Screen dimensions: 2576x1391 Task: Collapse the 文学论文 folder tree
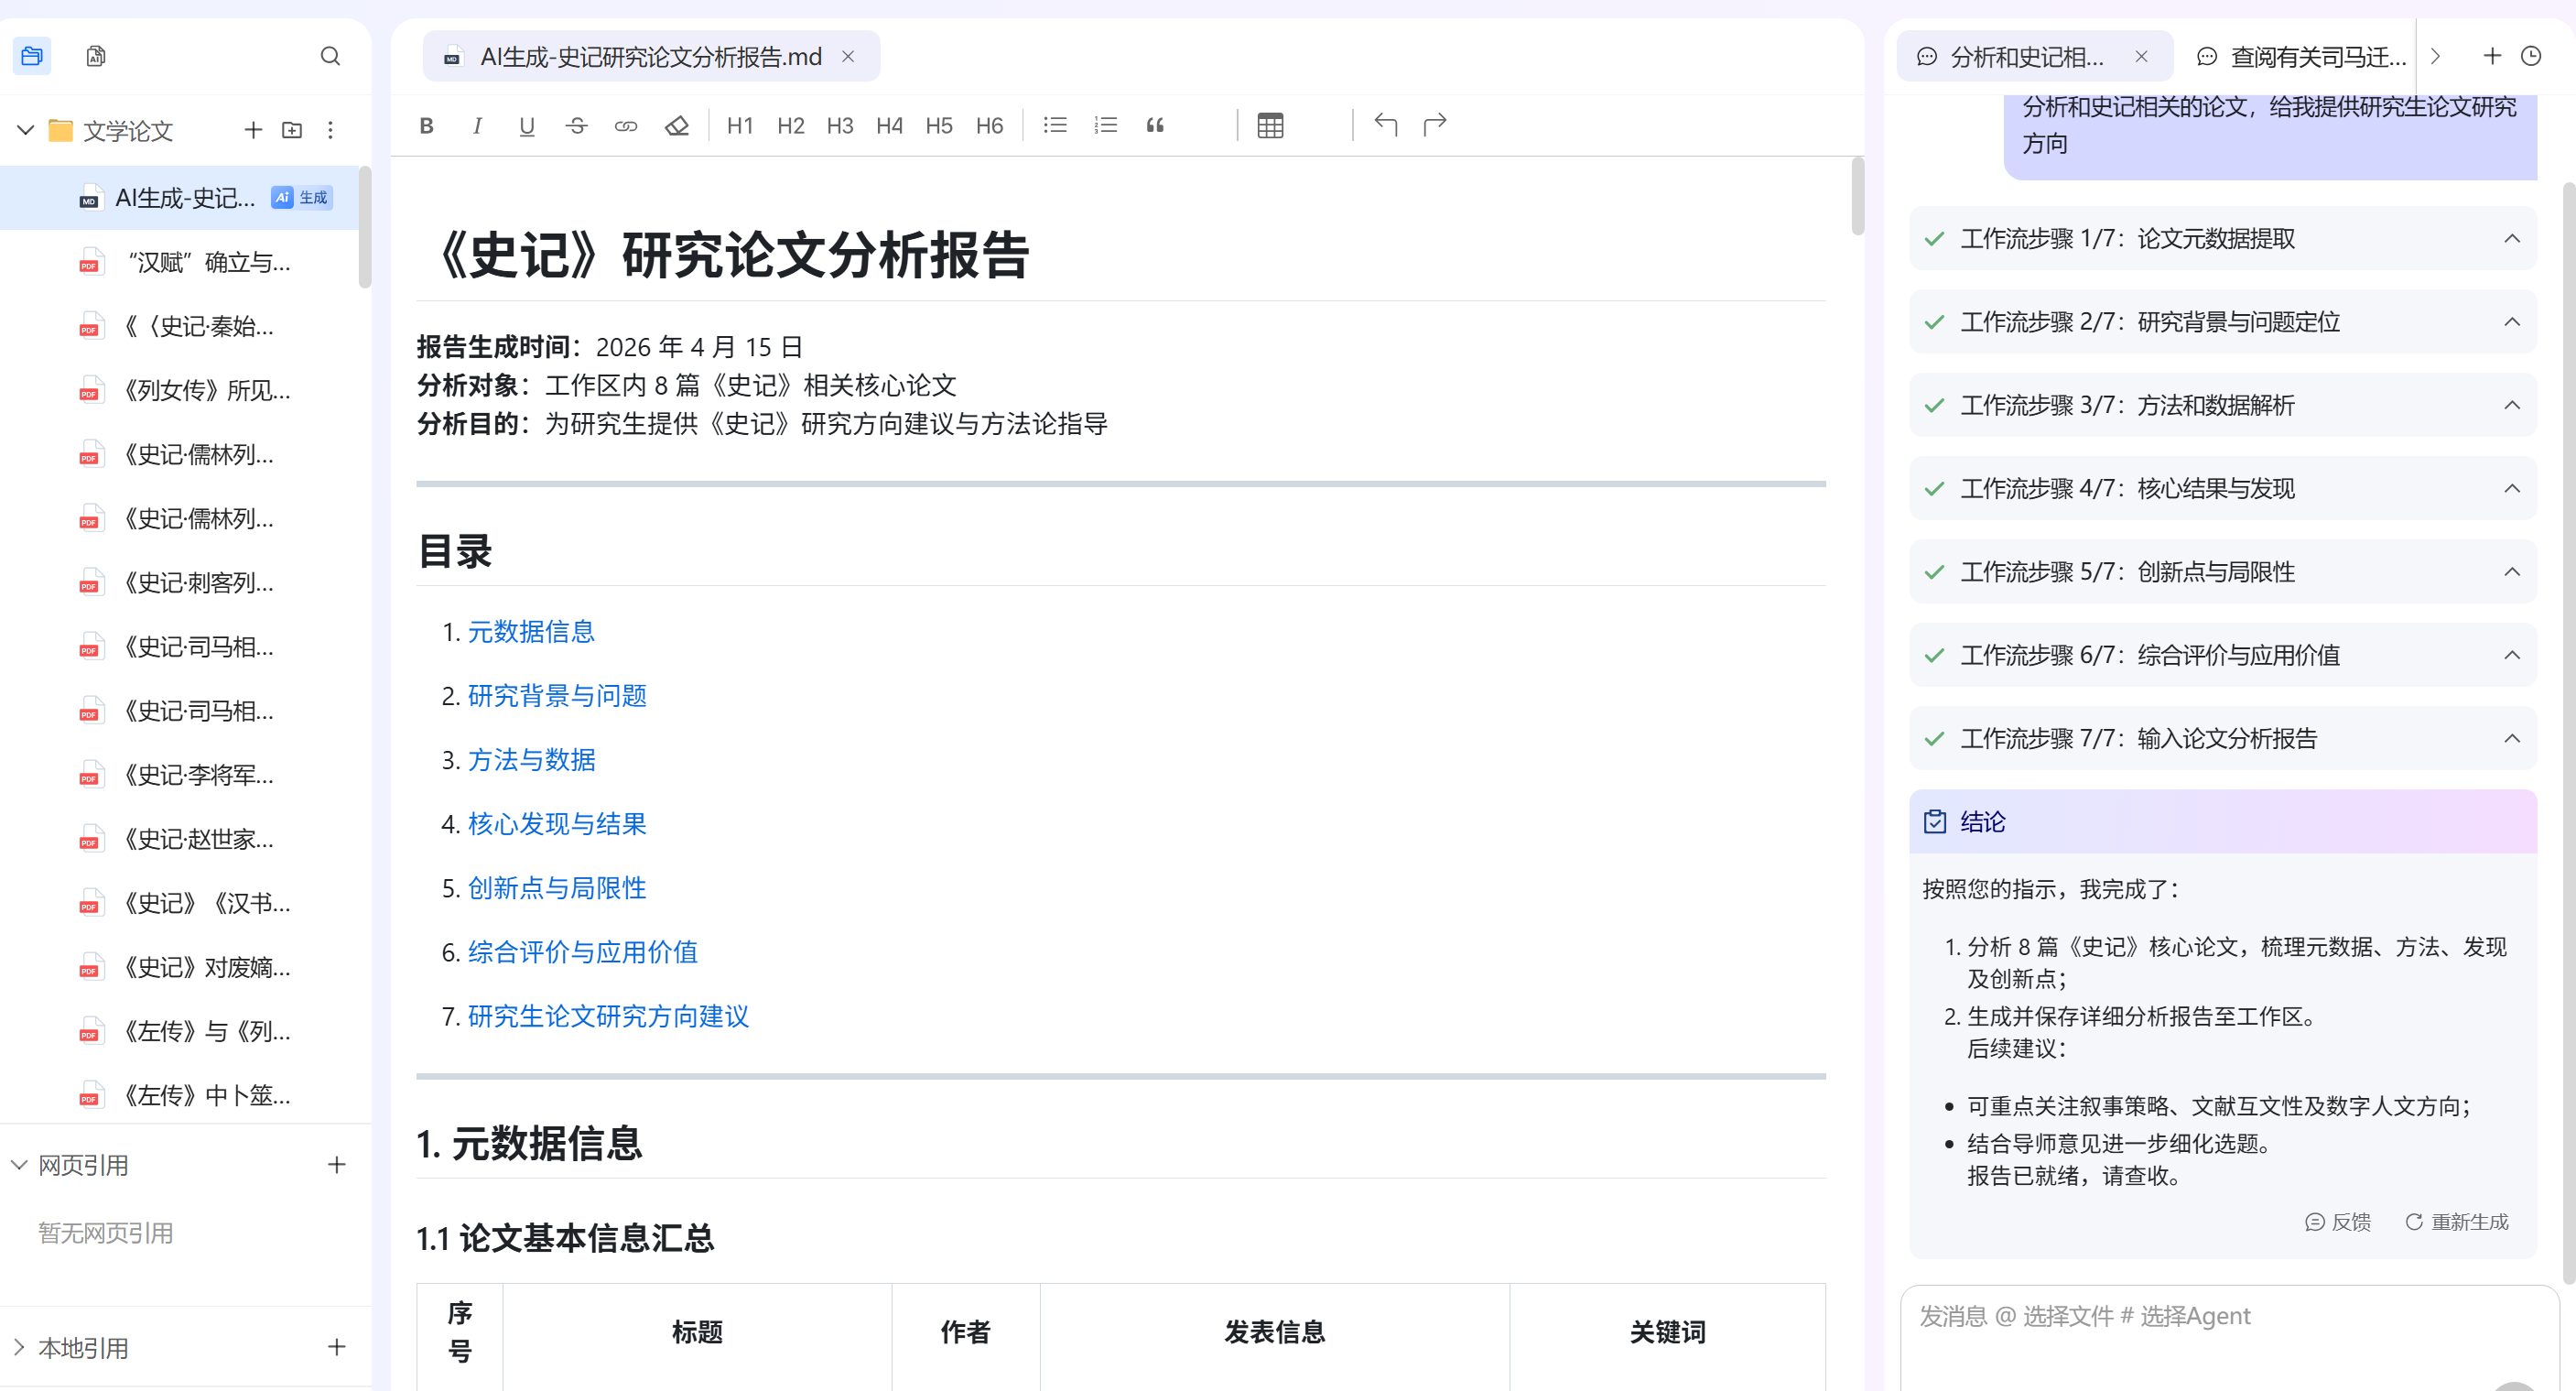pyautogui.click(x=24, y=130)
